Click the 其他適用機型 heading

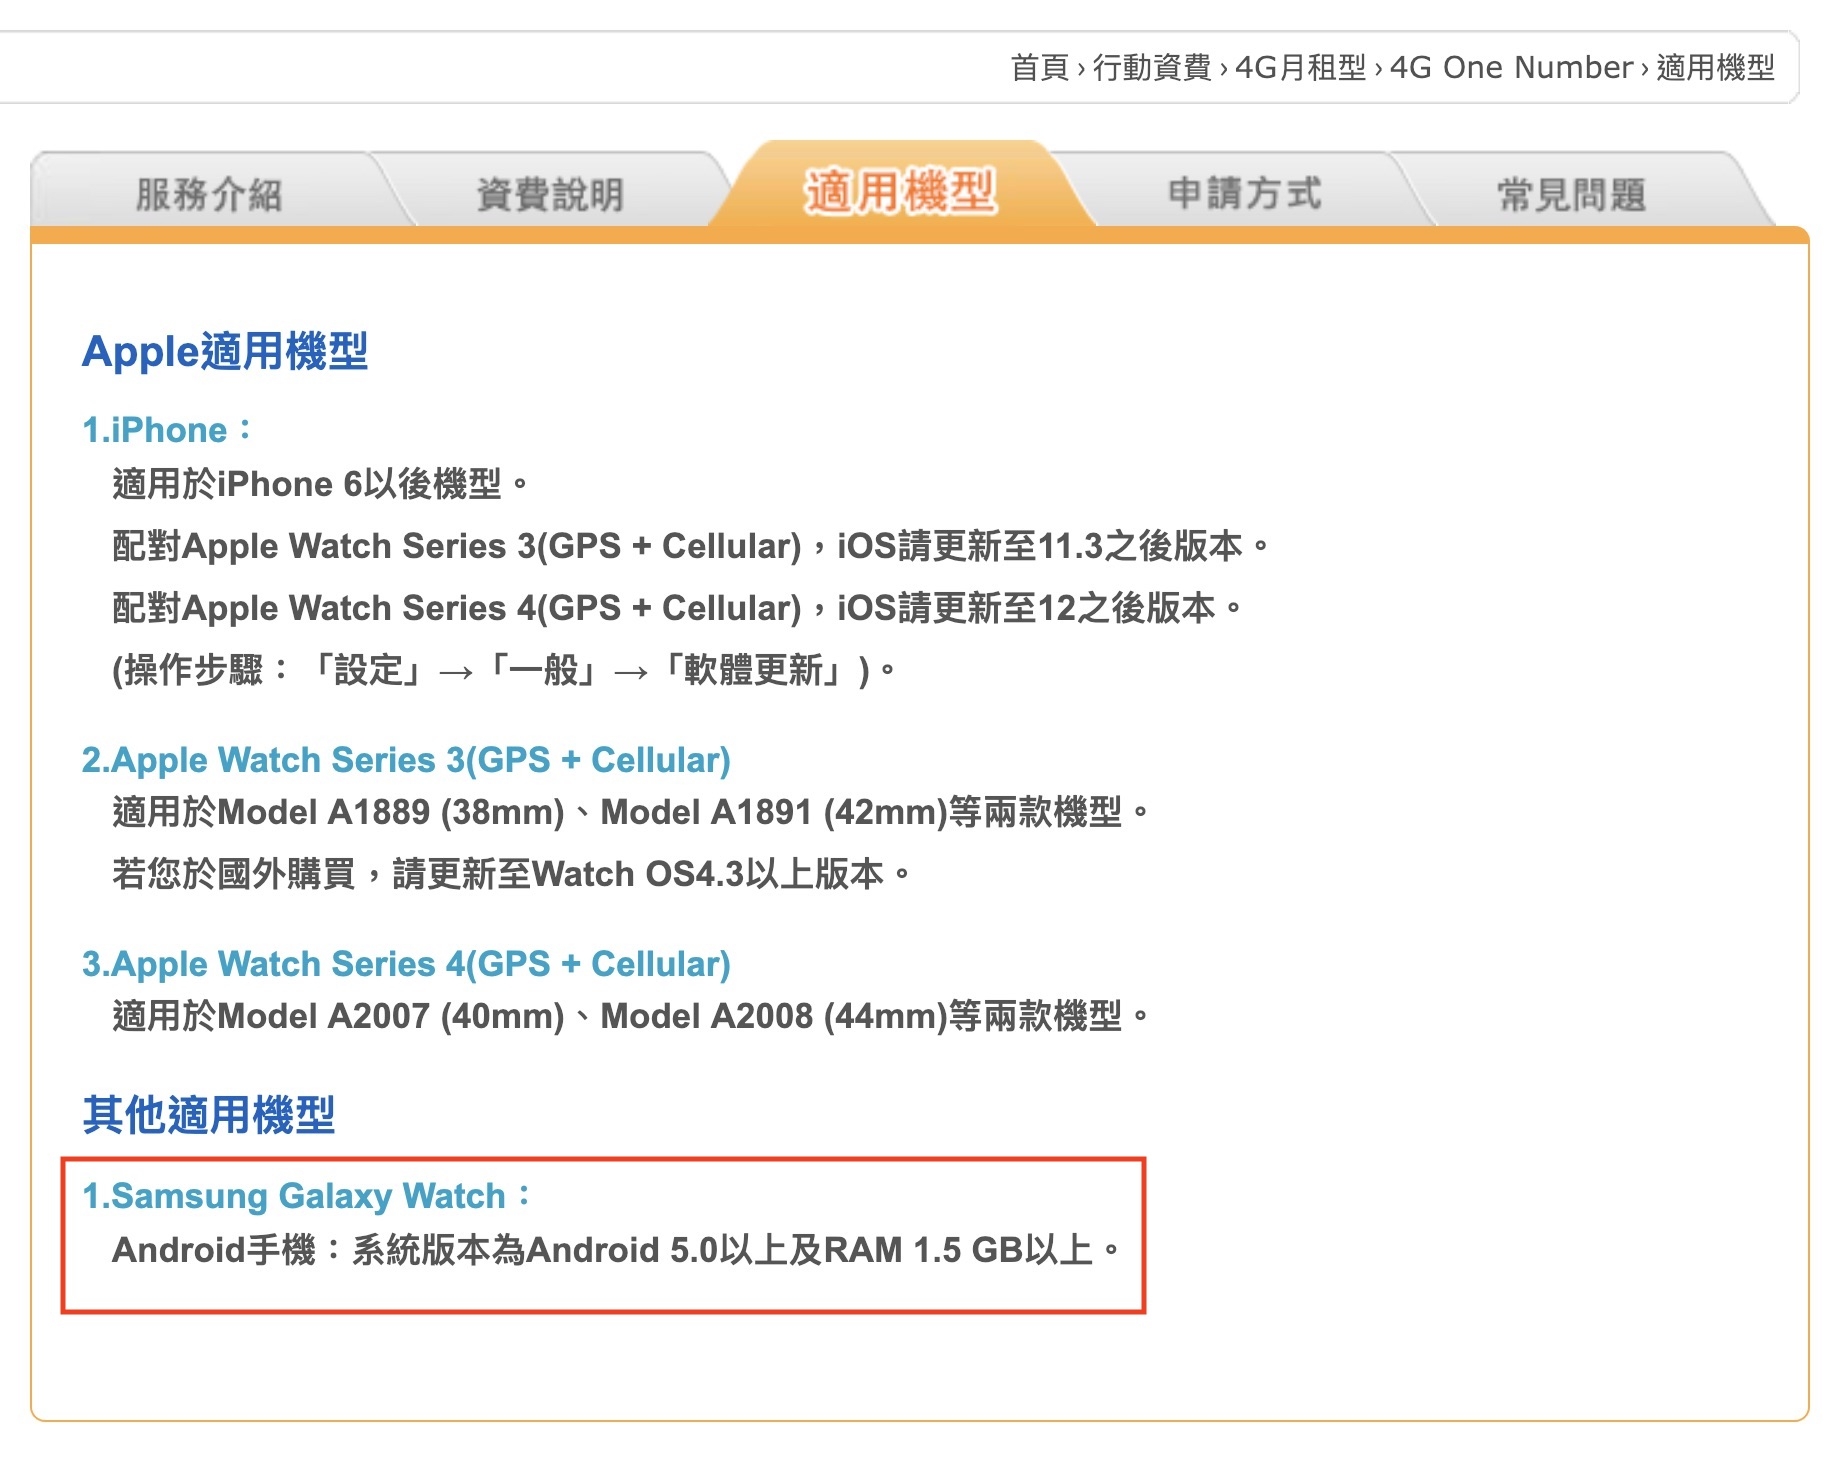209,1114
